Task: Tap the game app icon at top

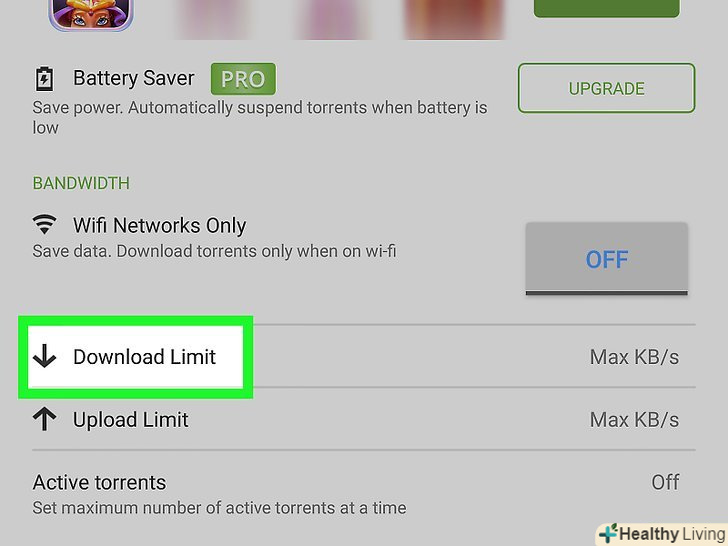Action: [x=91, y=15]
